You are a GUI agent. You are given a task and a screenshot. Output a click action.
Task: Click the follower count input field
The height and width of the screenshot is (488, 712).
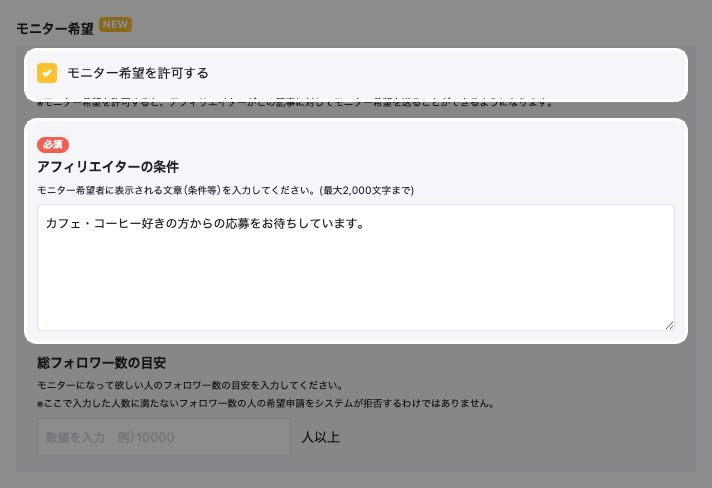click(164, 437)
